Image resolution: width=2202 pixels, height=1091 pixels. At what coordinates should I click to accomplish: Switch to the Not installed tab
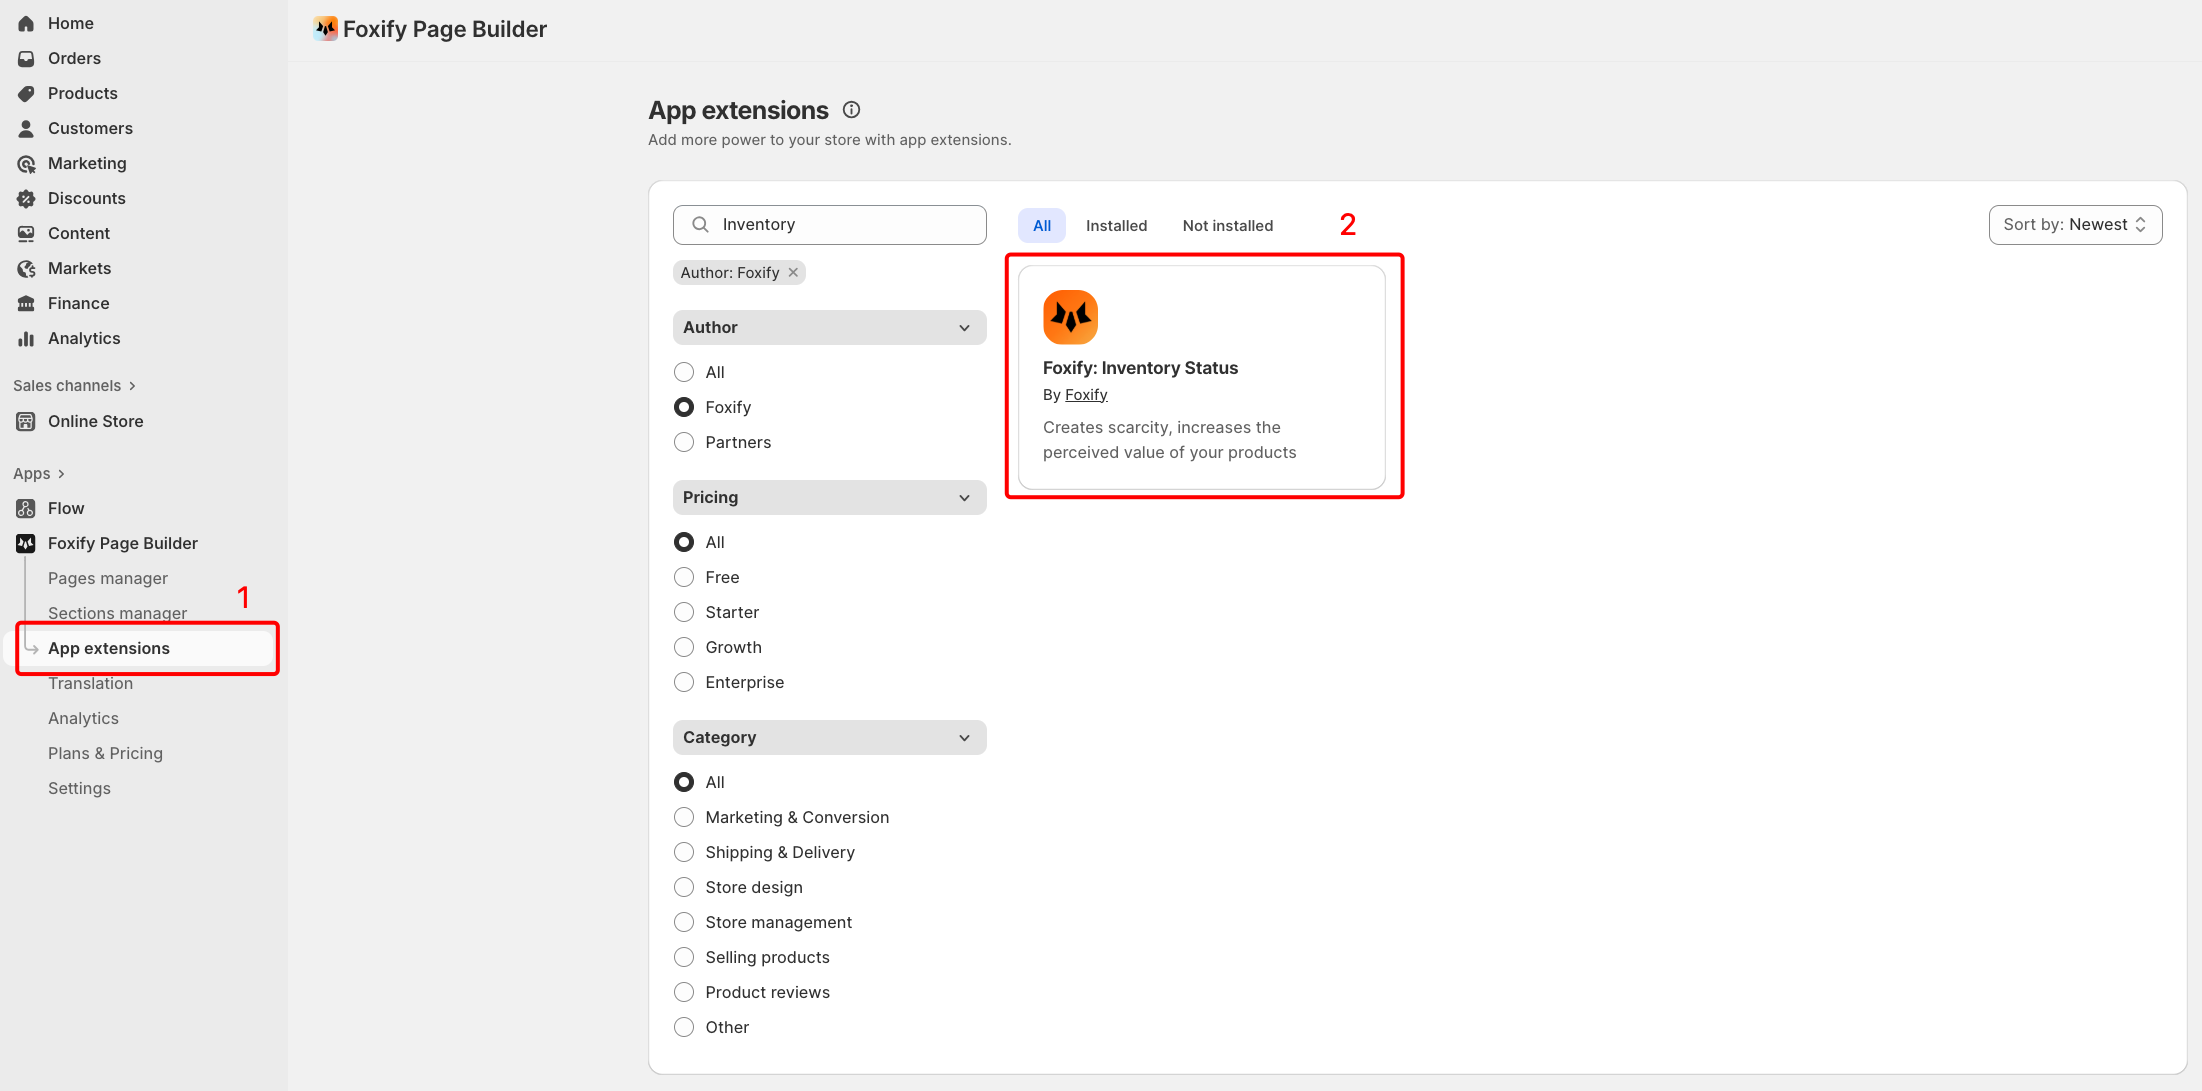[x=1228, y=225]
